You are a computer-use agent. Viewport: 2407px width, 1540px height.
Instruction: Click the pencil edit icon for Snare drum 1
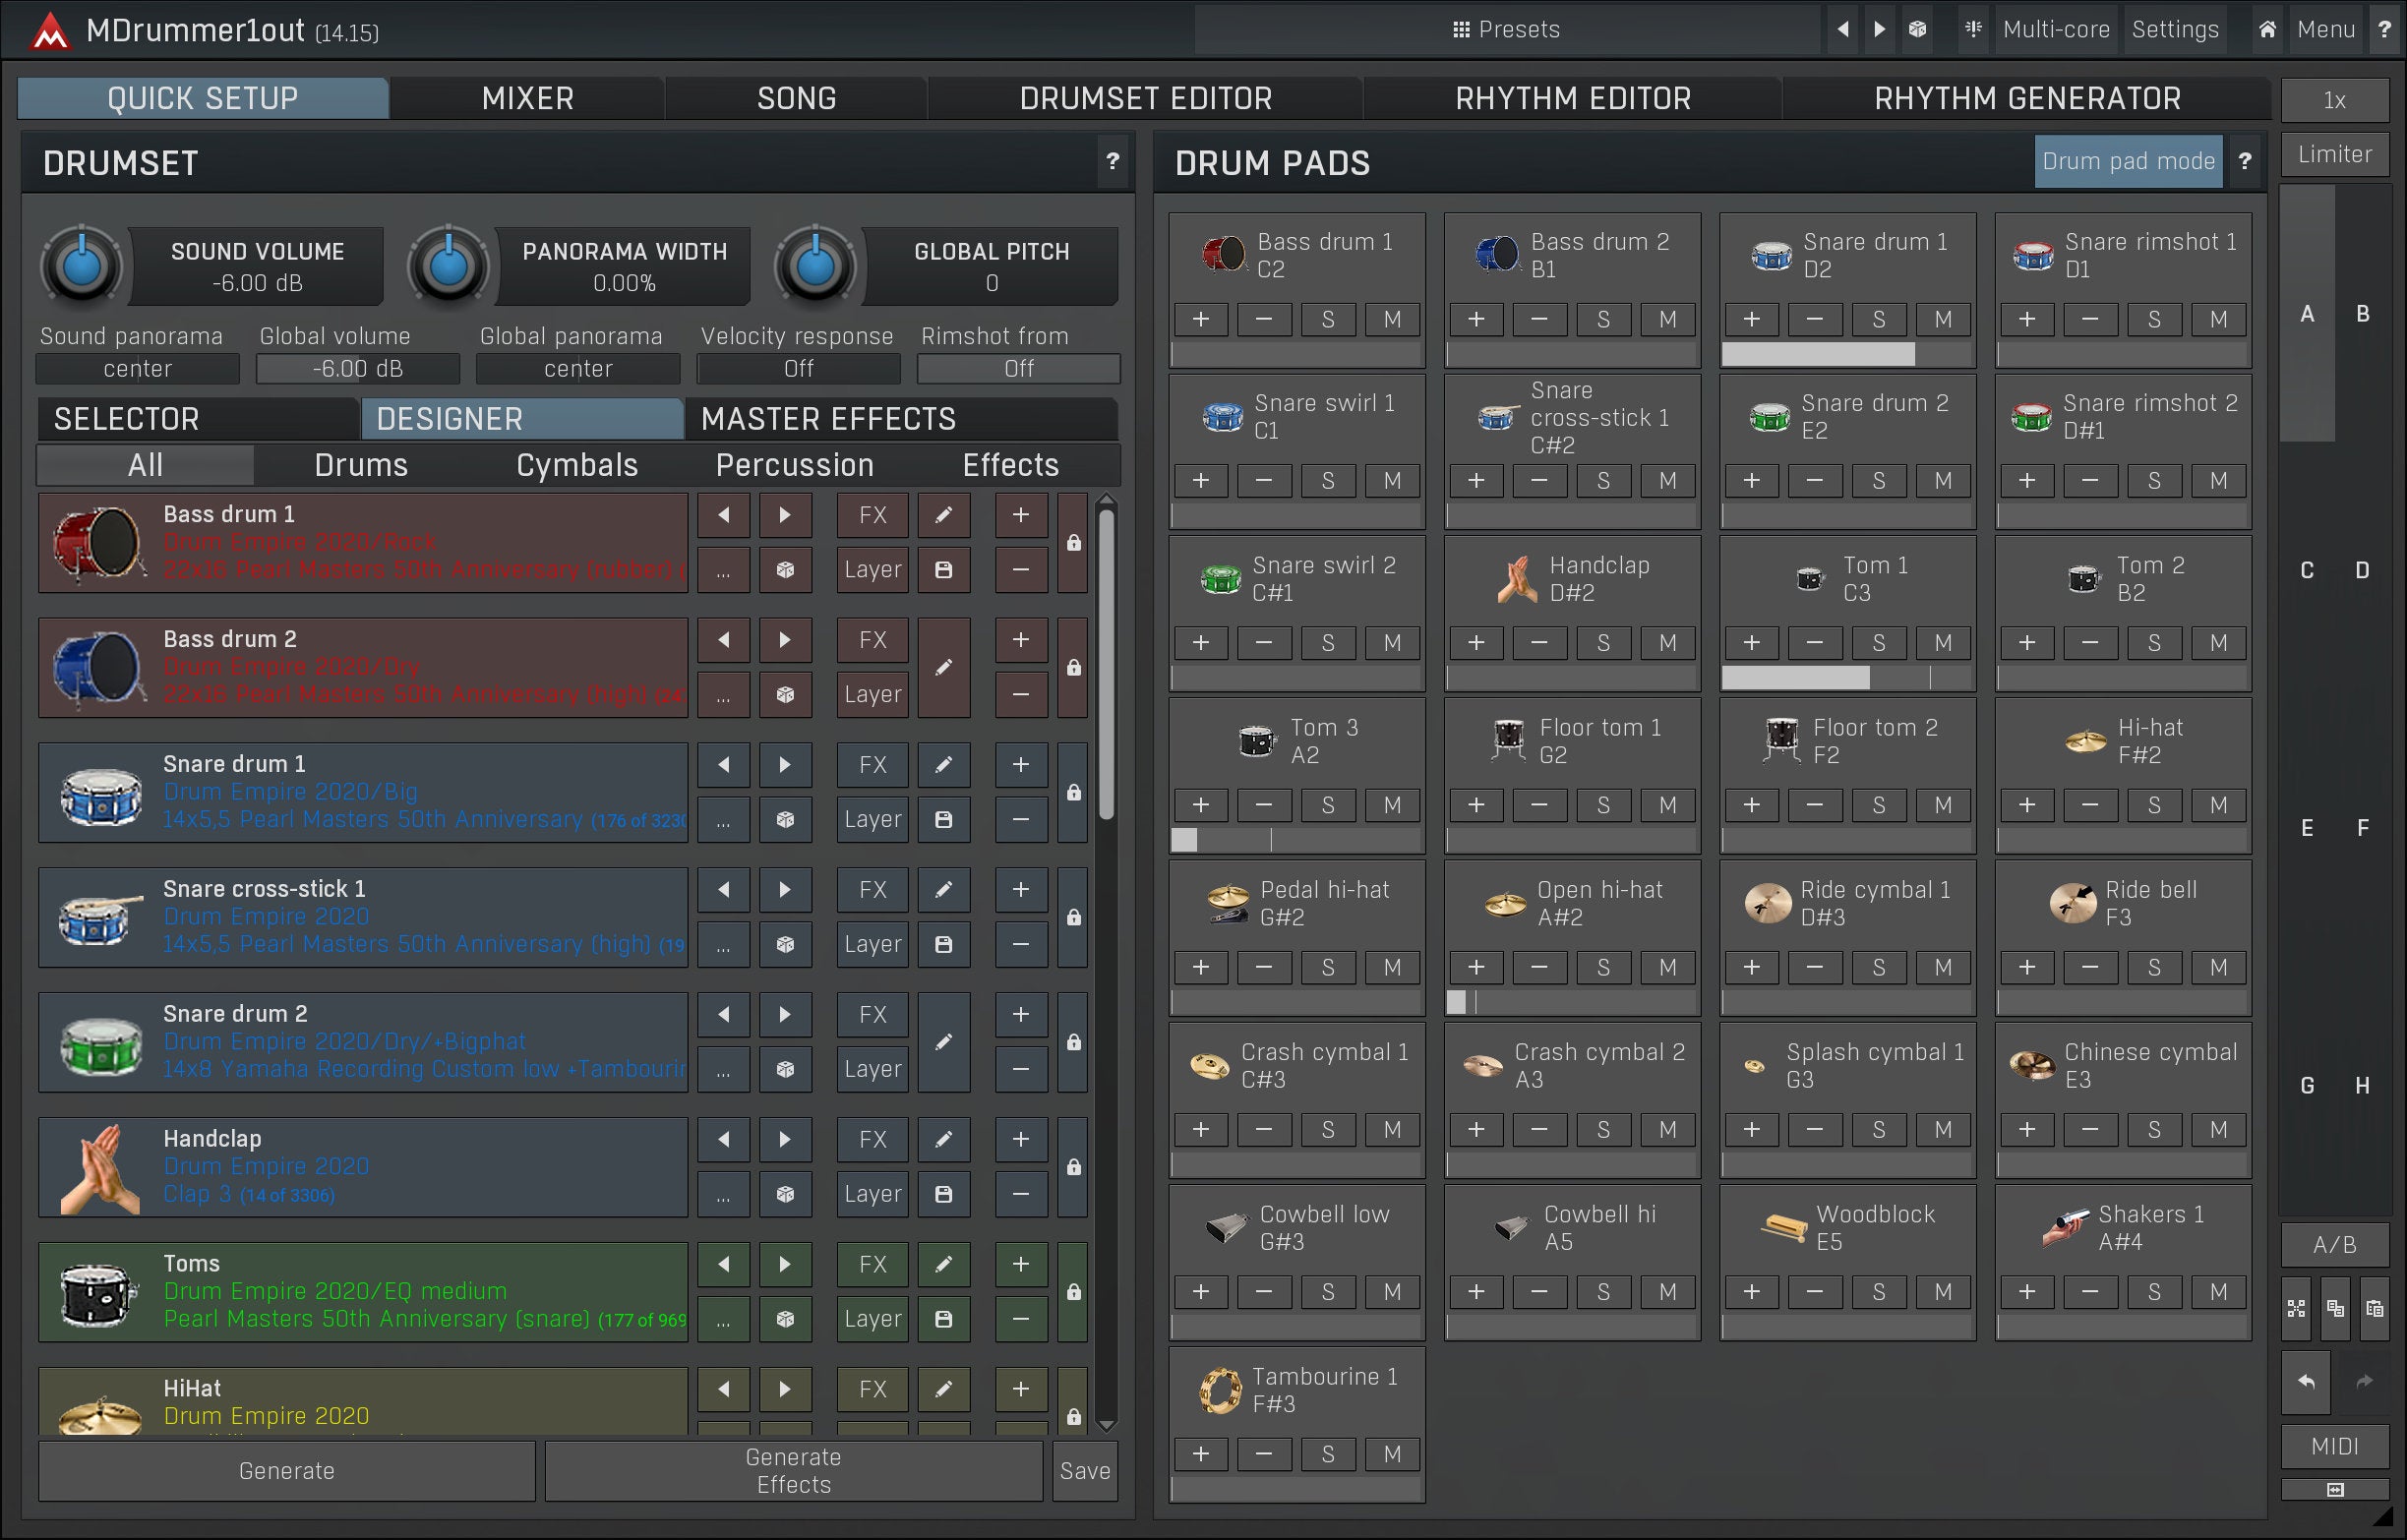click(943, 765)
